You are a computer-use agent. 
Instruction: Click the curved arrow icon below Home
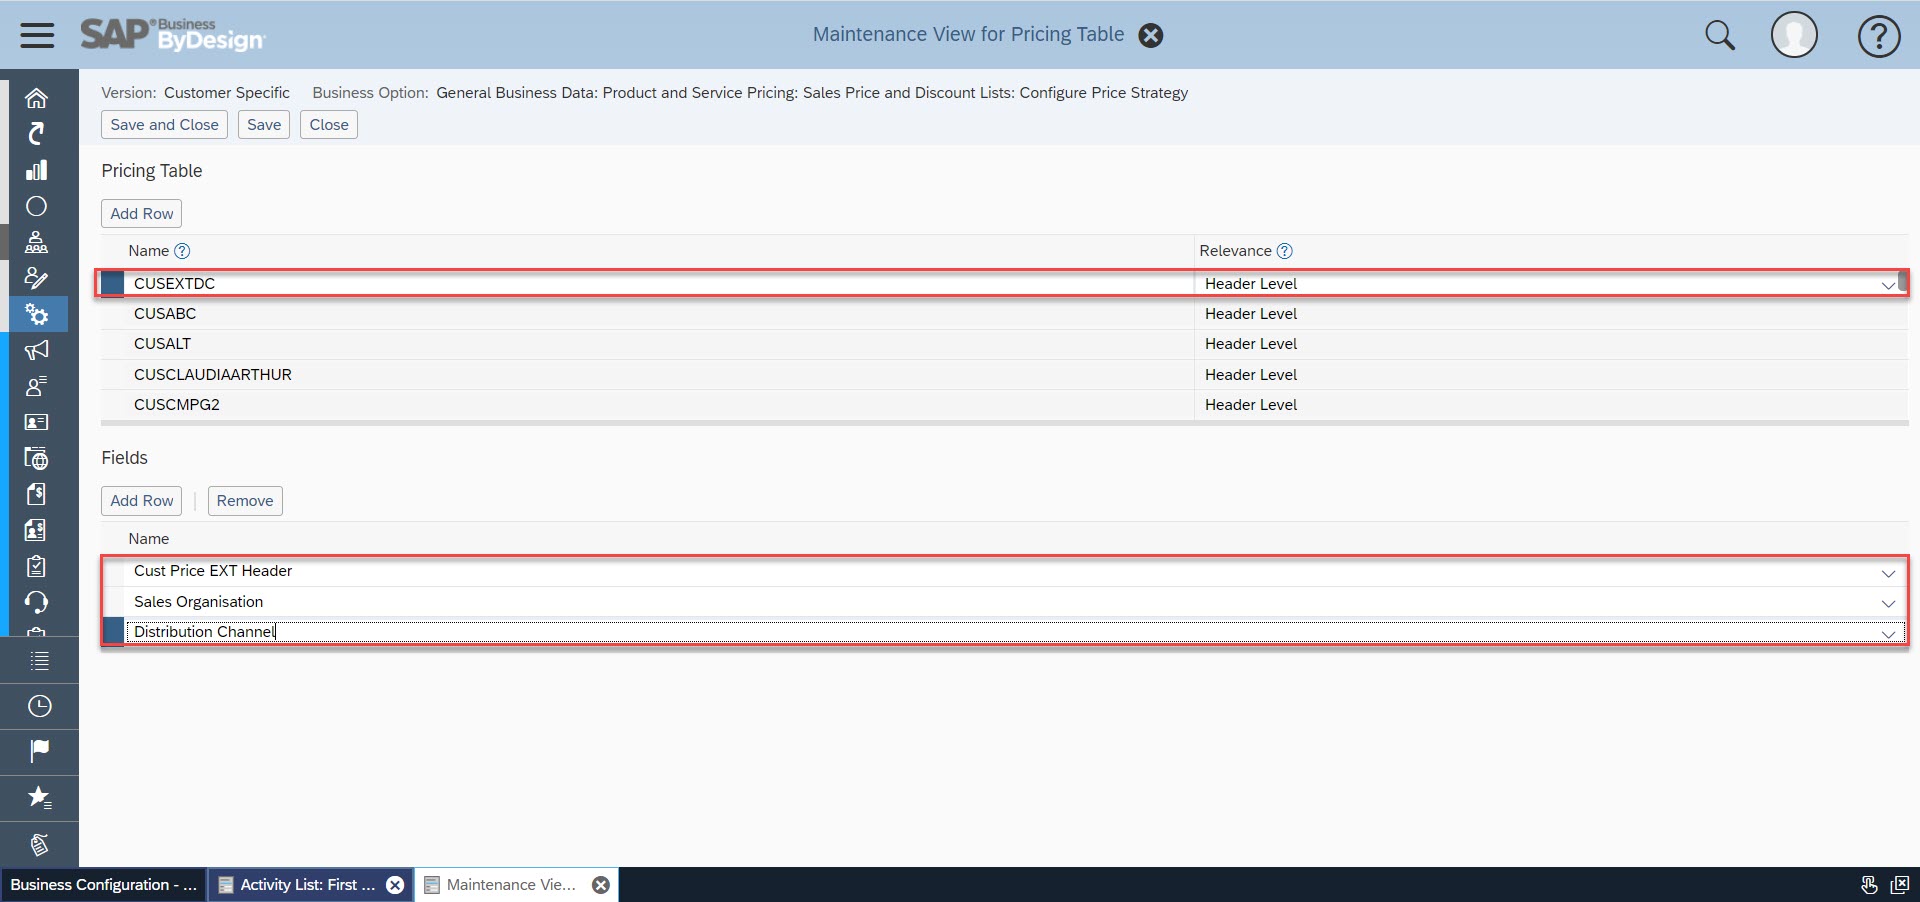click(36, 134)
